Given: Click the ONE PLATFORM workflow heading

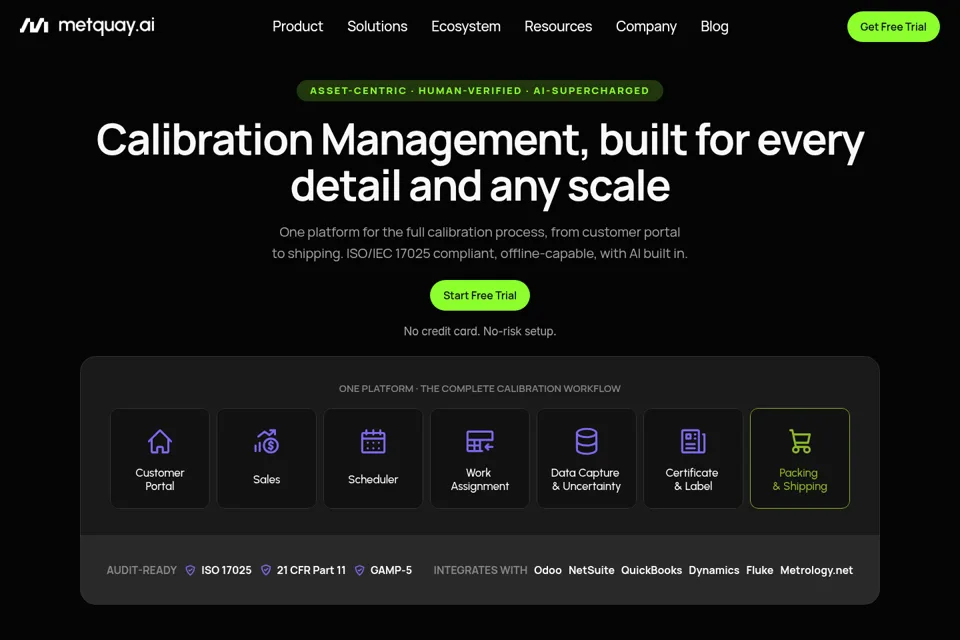Looking at the screenshot, I should coord(480,388).
